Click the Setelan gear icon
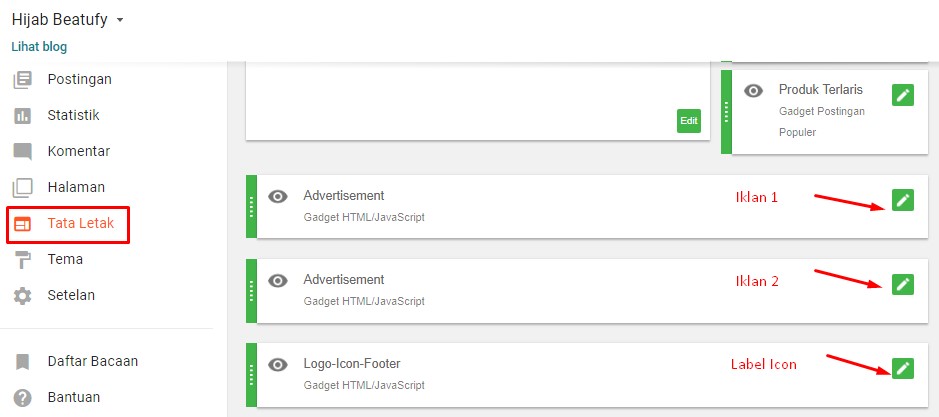Viewport: 939px width, 417px height. (22, 296)
